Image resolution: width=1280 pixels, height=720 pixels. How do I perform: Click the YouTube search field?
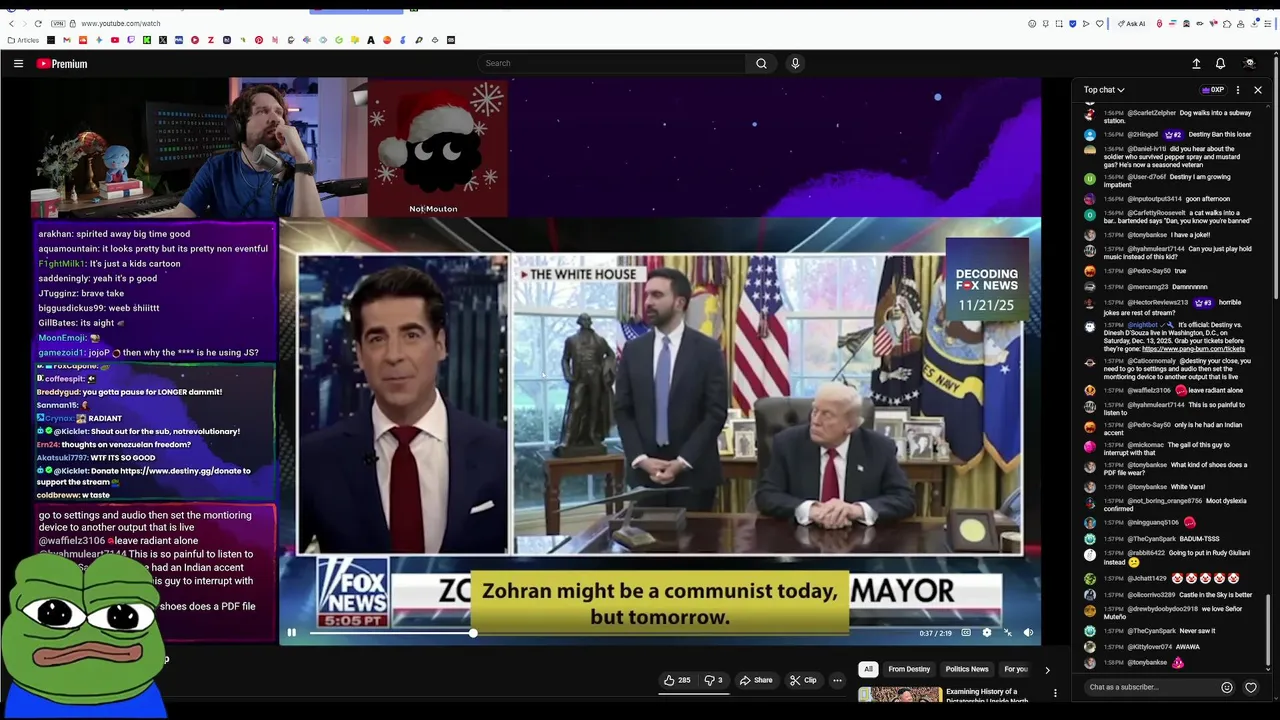[610, 63]
